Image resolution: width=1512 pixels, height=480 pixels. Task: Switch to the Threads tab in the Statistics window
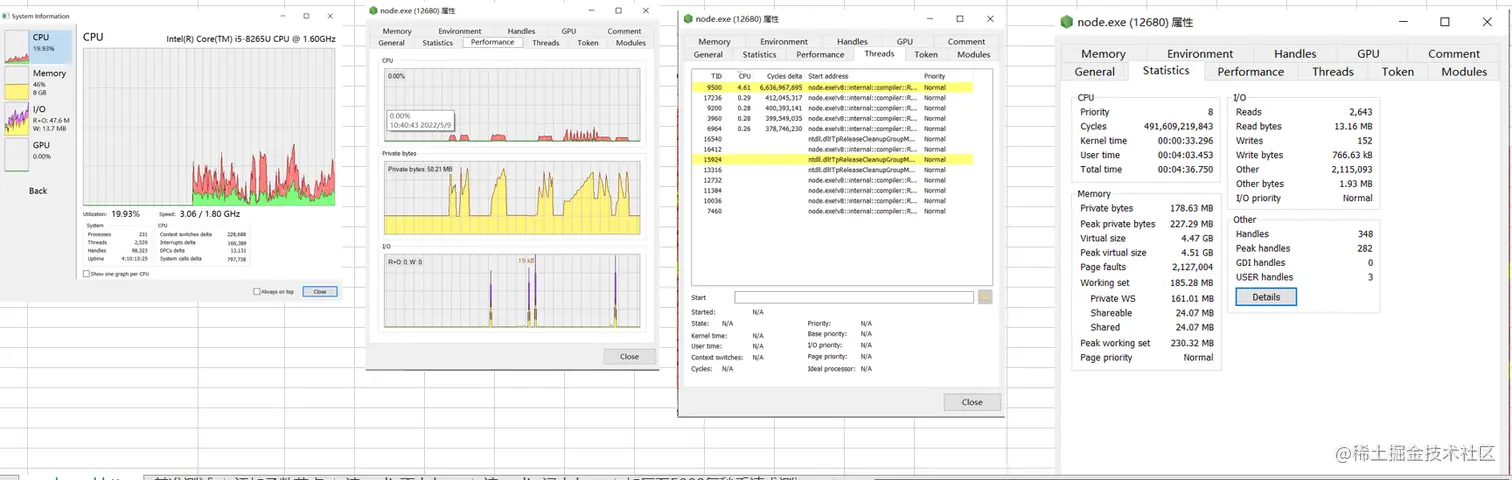point(1333,72)
